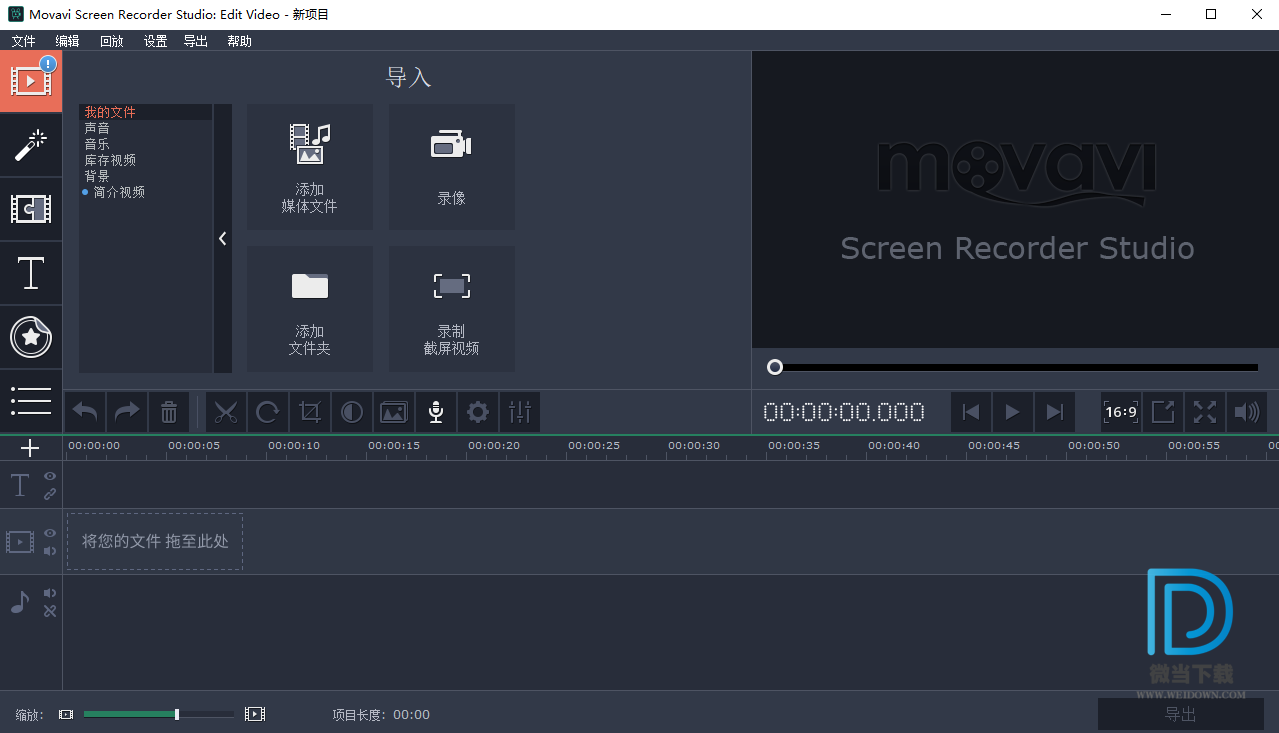The width and height of the screenshot is (1279, 733).
Task: Toggle video track visibility eye
Action: [50, 533]
